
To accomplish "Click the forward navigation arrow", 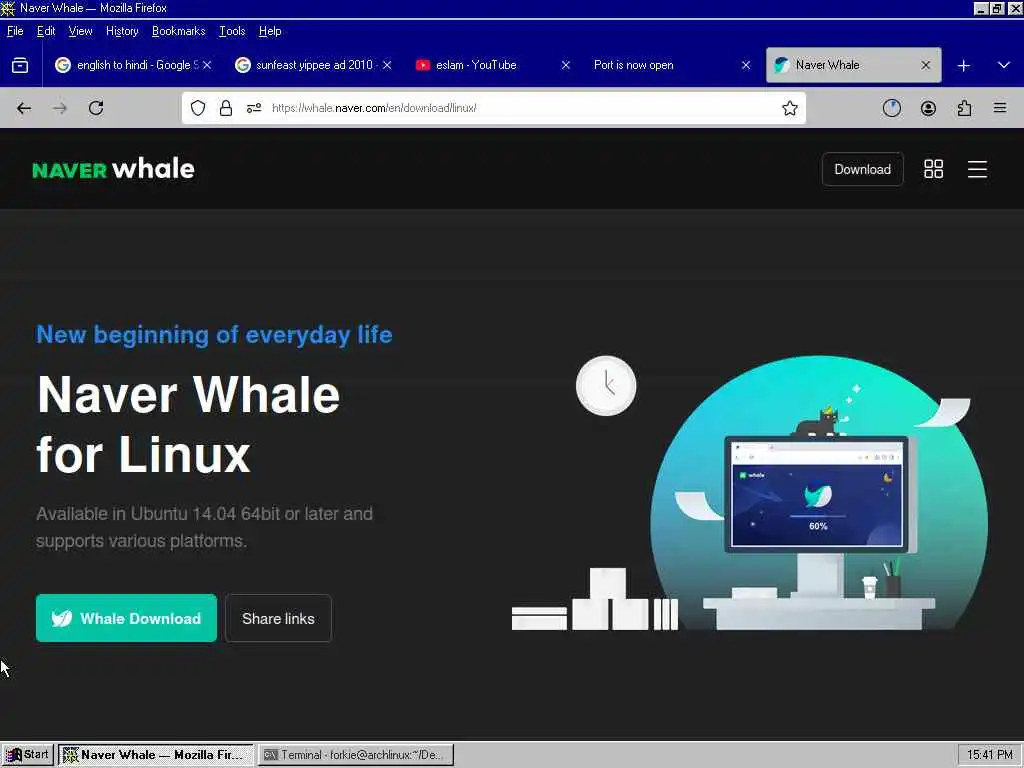I will 60,108.
